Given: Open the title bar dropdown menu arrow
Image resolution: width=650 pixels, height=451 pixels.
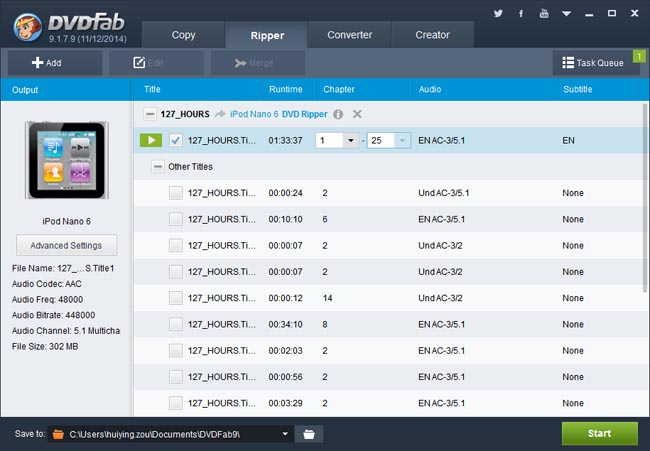Looking at the screenshot, I should coord(566,14).
